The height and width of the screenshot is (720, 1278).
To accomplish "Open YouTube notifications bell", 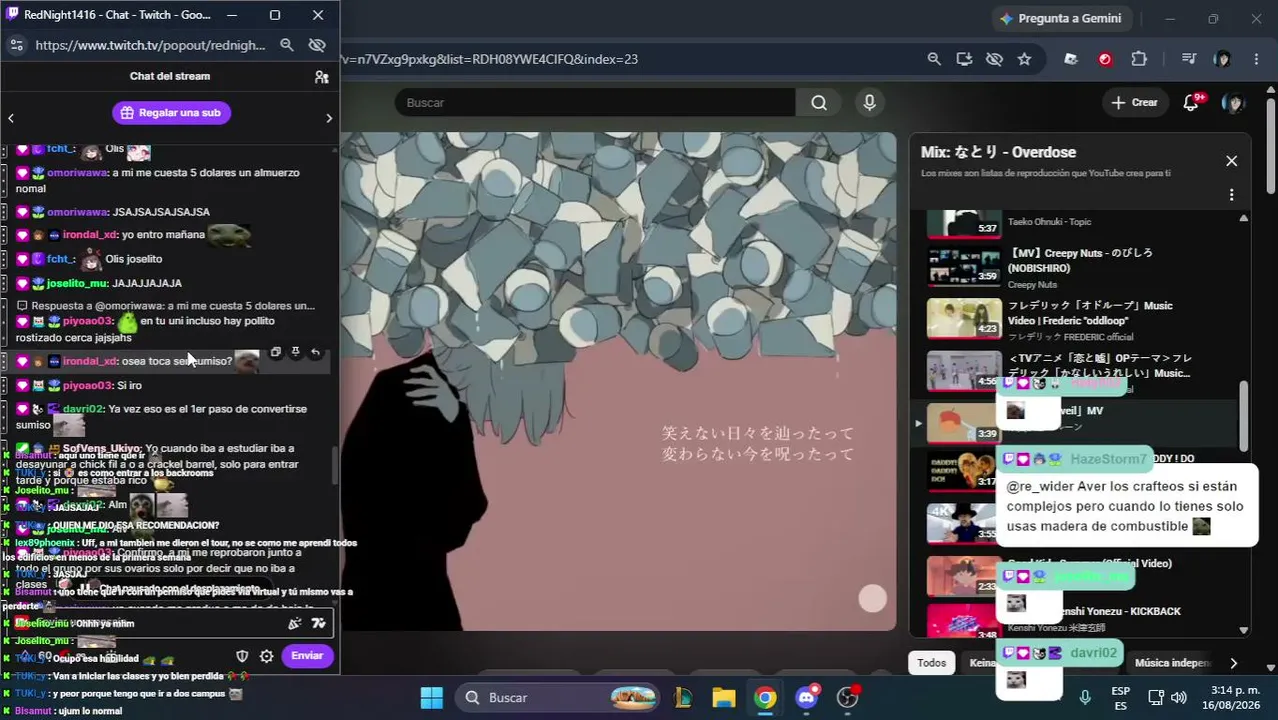I will pyautogui.click(x=1191, y=102).
